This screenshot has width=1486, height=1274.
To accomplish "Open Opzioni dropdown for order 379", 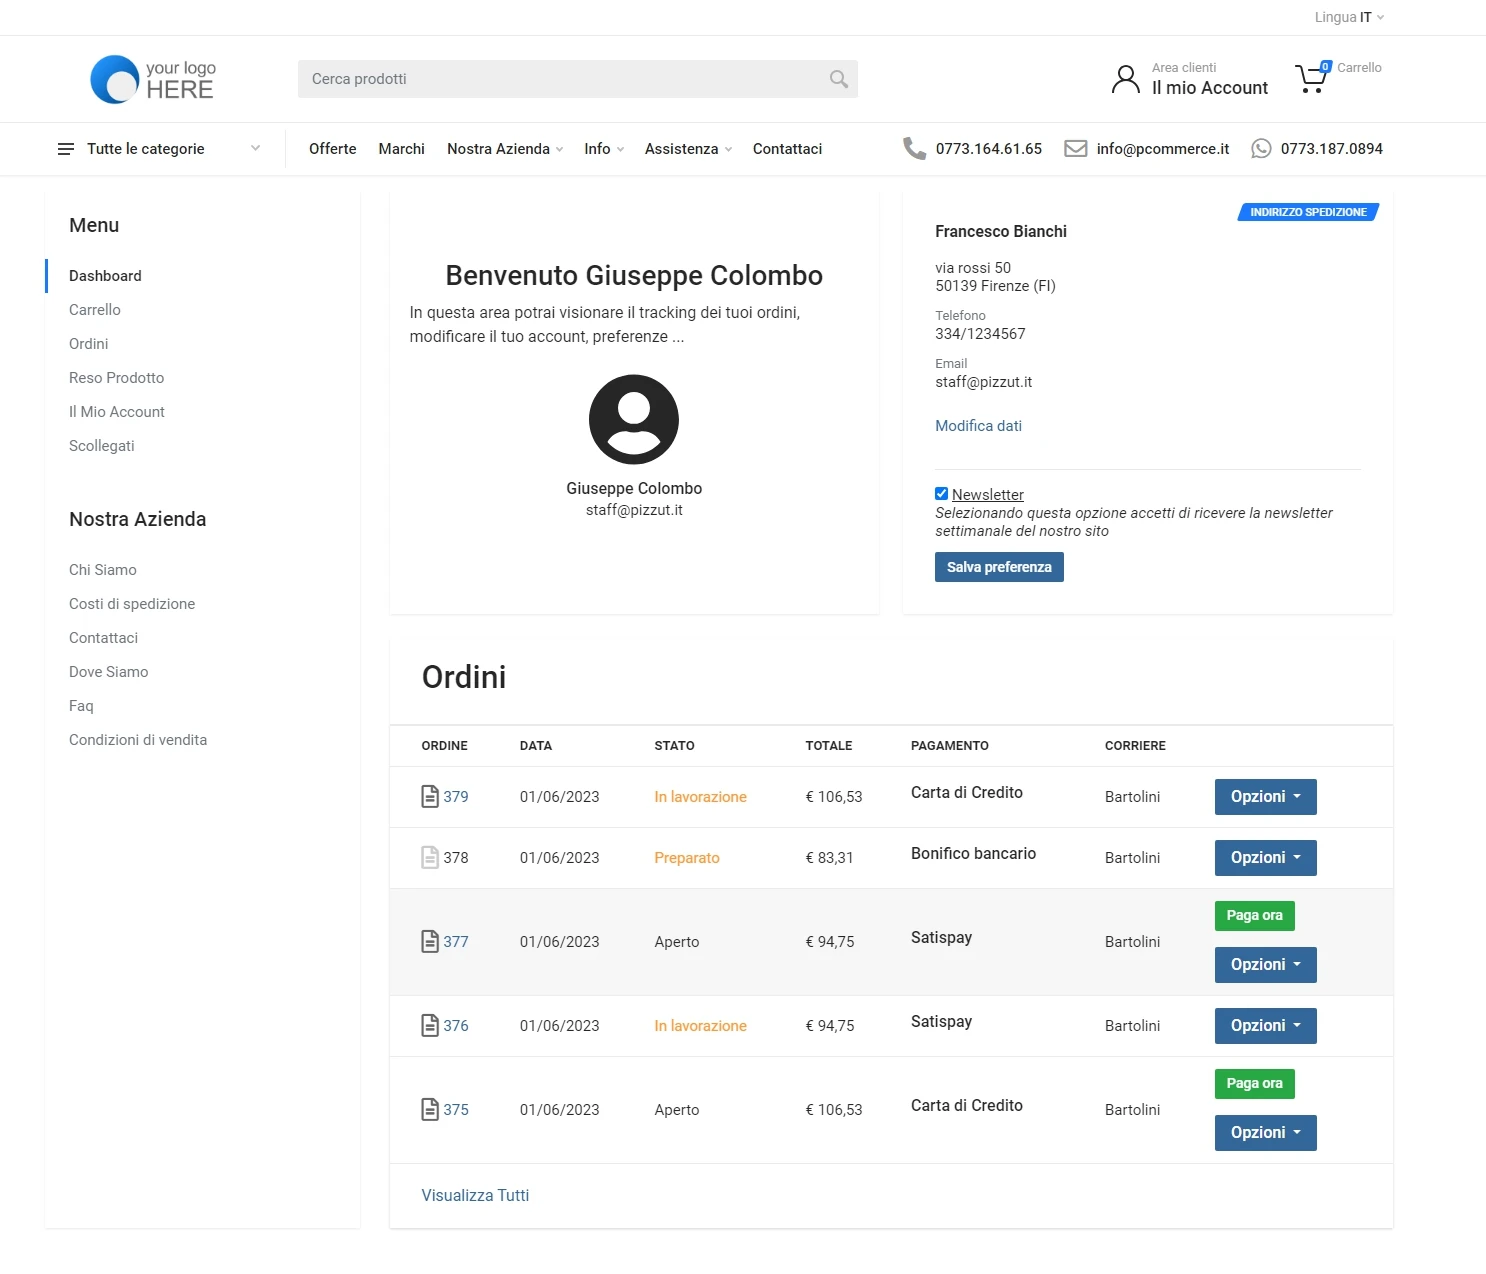I will pos(1265,797).
